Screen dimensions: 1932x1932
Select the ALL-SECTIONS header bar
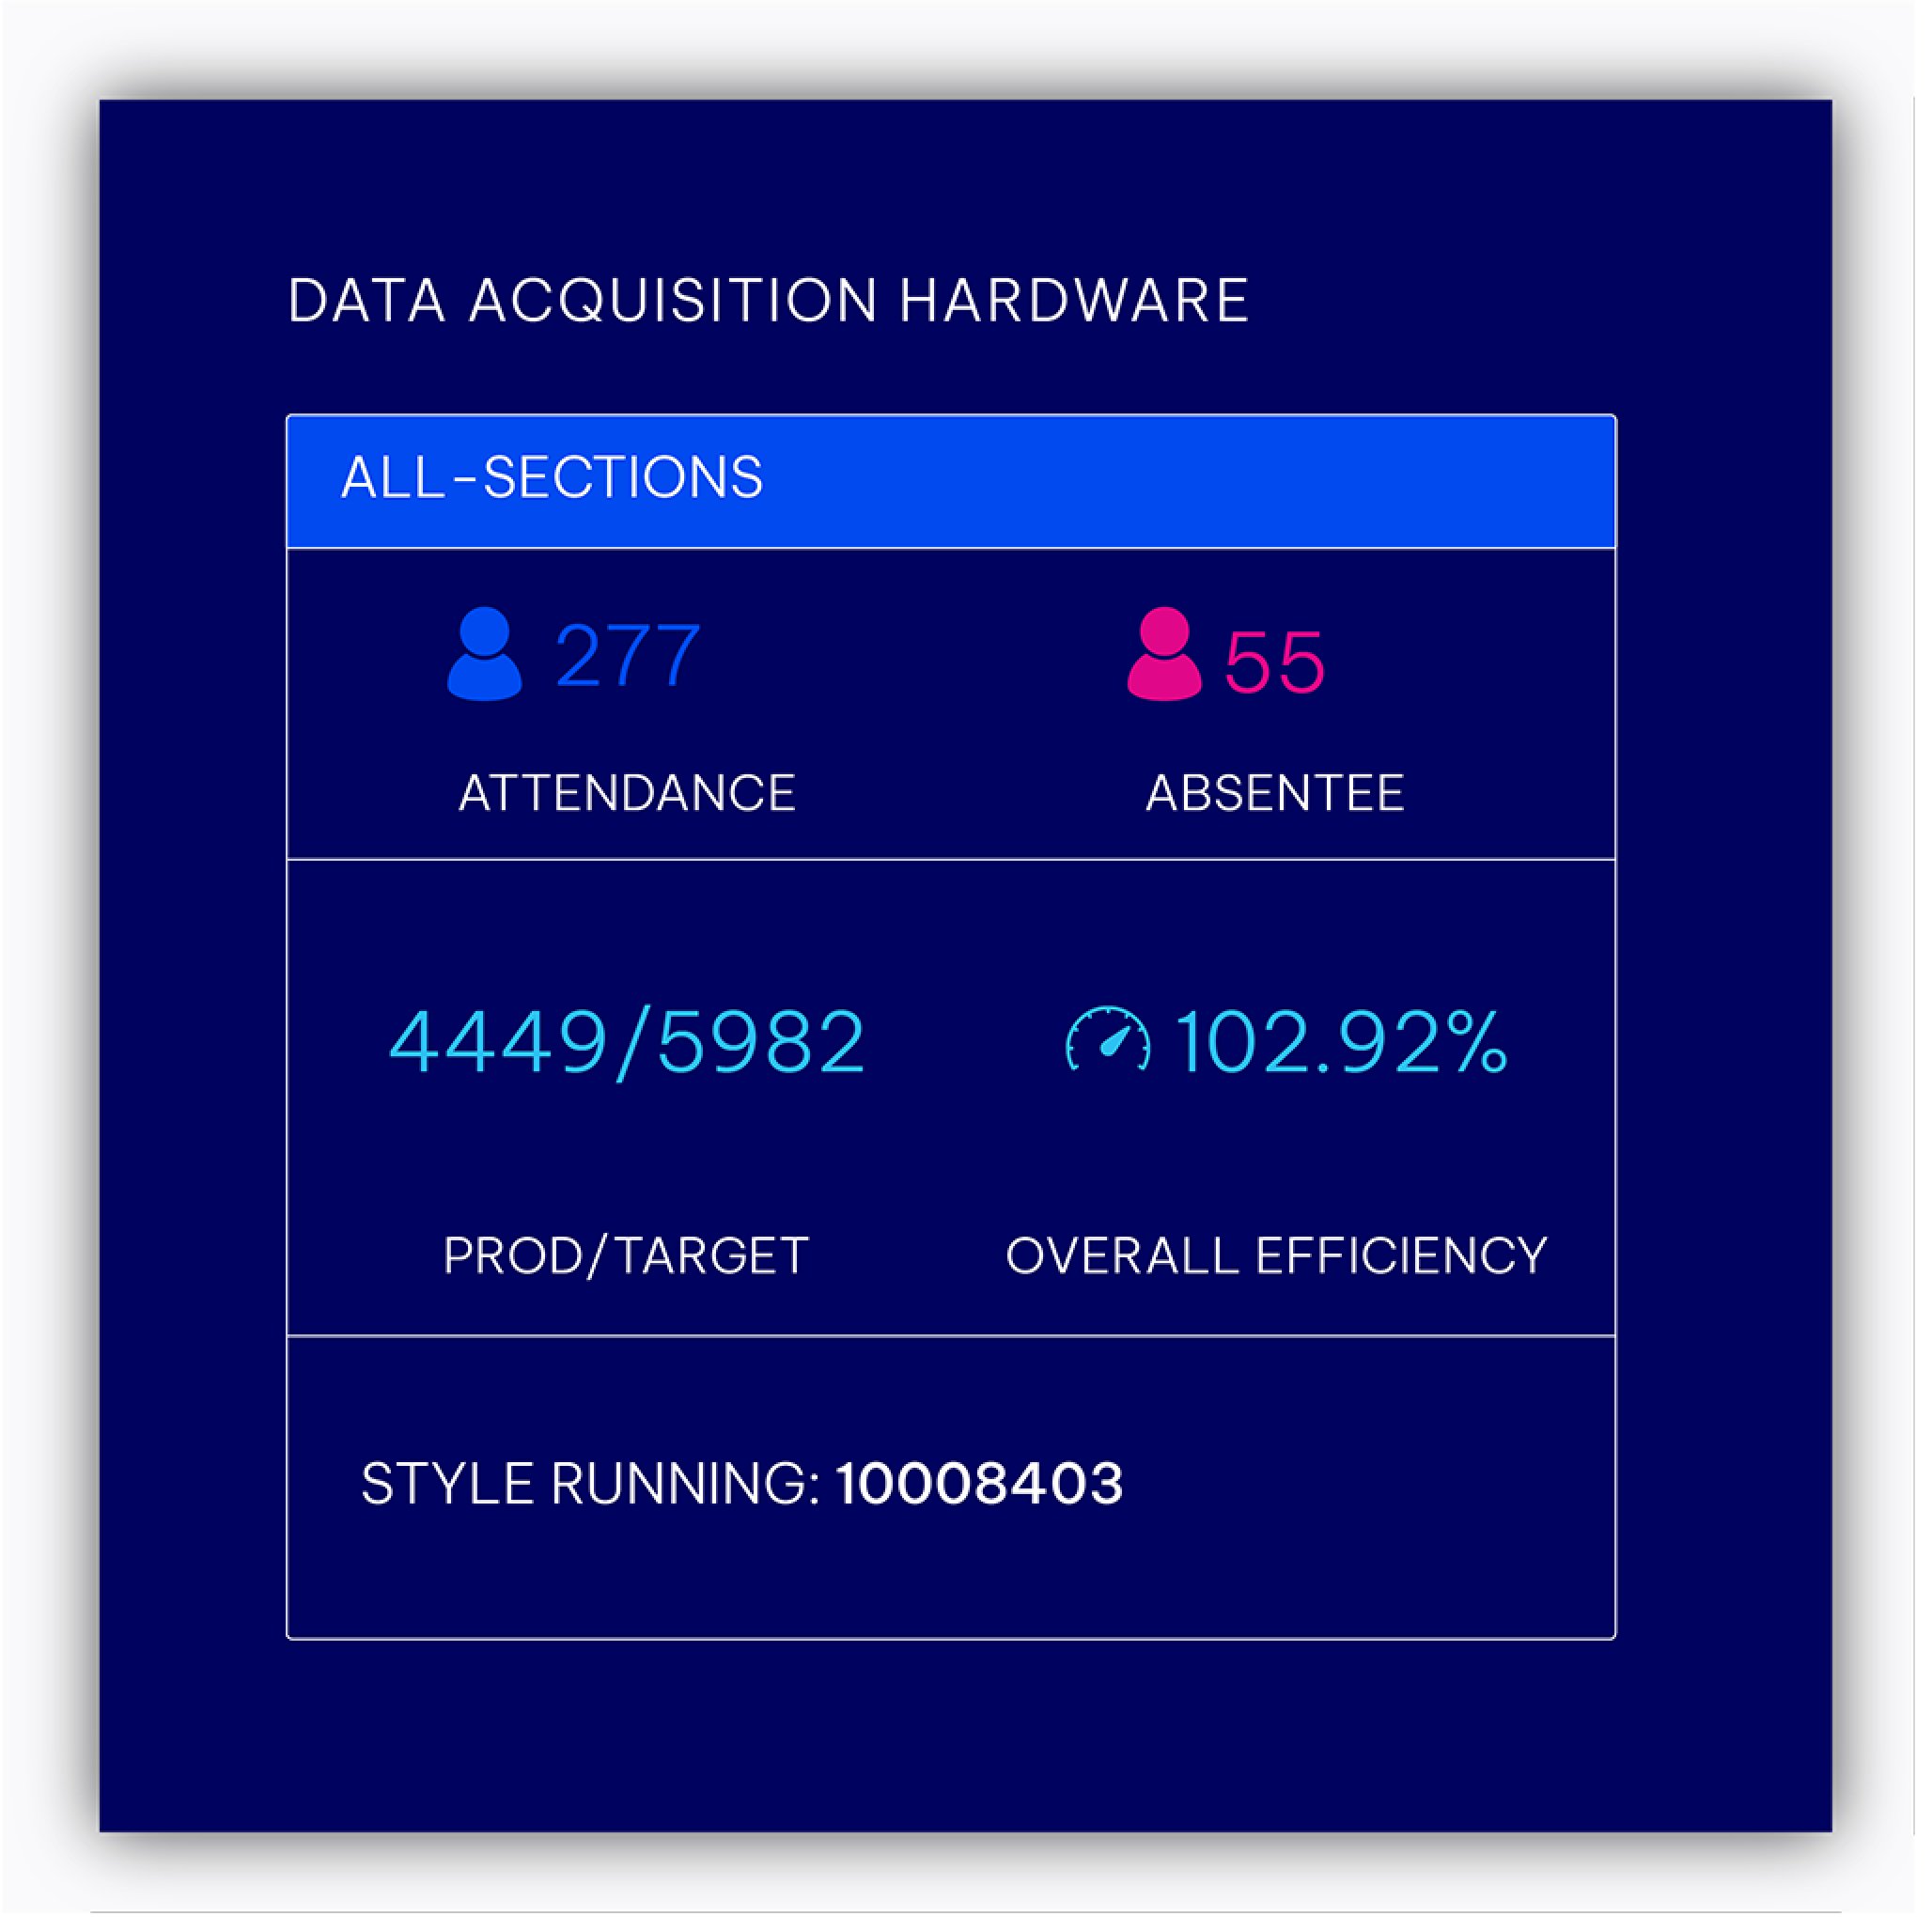[950, 481]
